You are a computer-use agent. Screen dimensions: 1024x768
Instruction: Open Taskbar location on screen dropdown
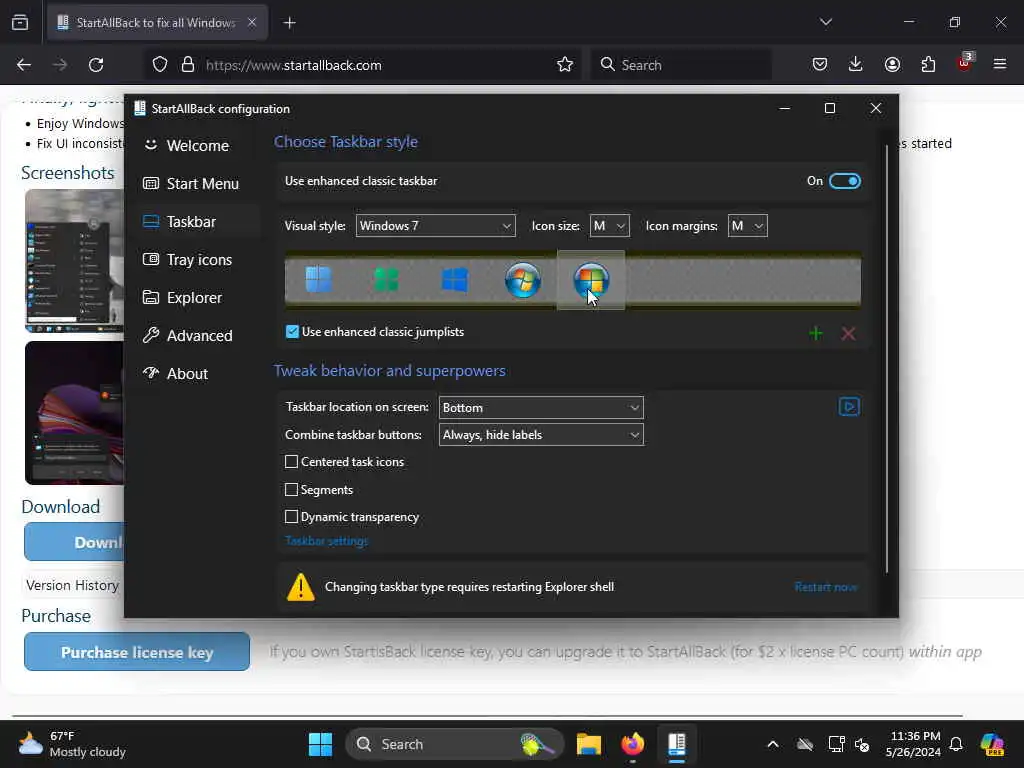[x=541, y=408]
